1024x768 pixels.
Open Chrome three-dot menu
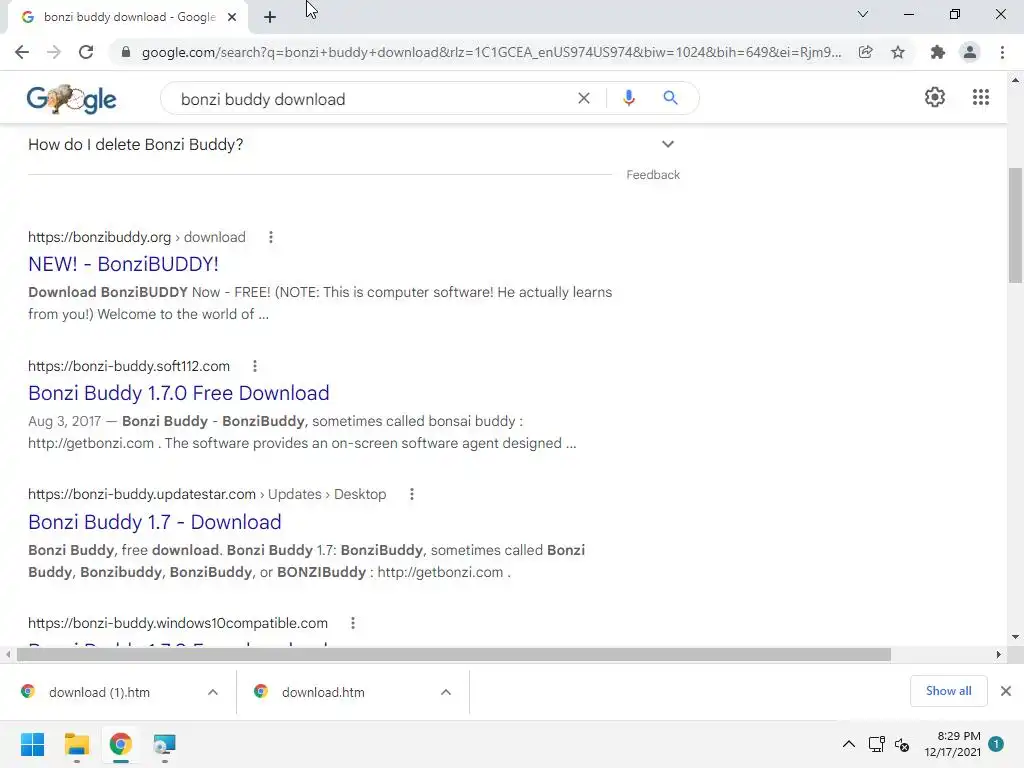1002,52
